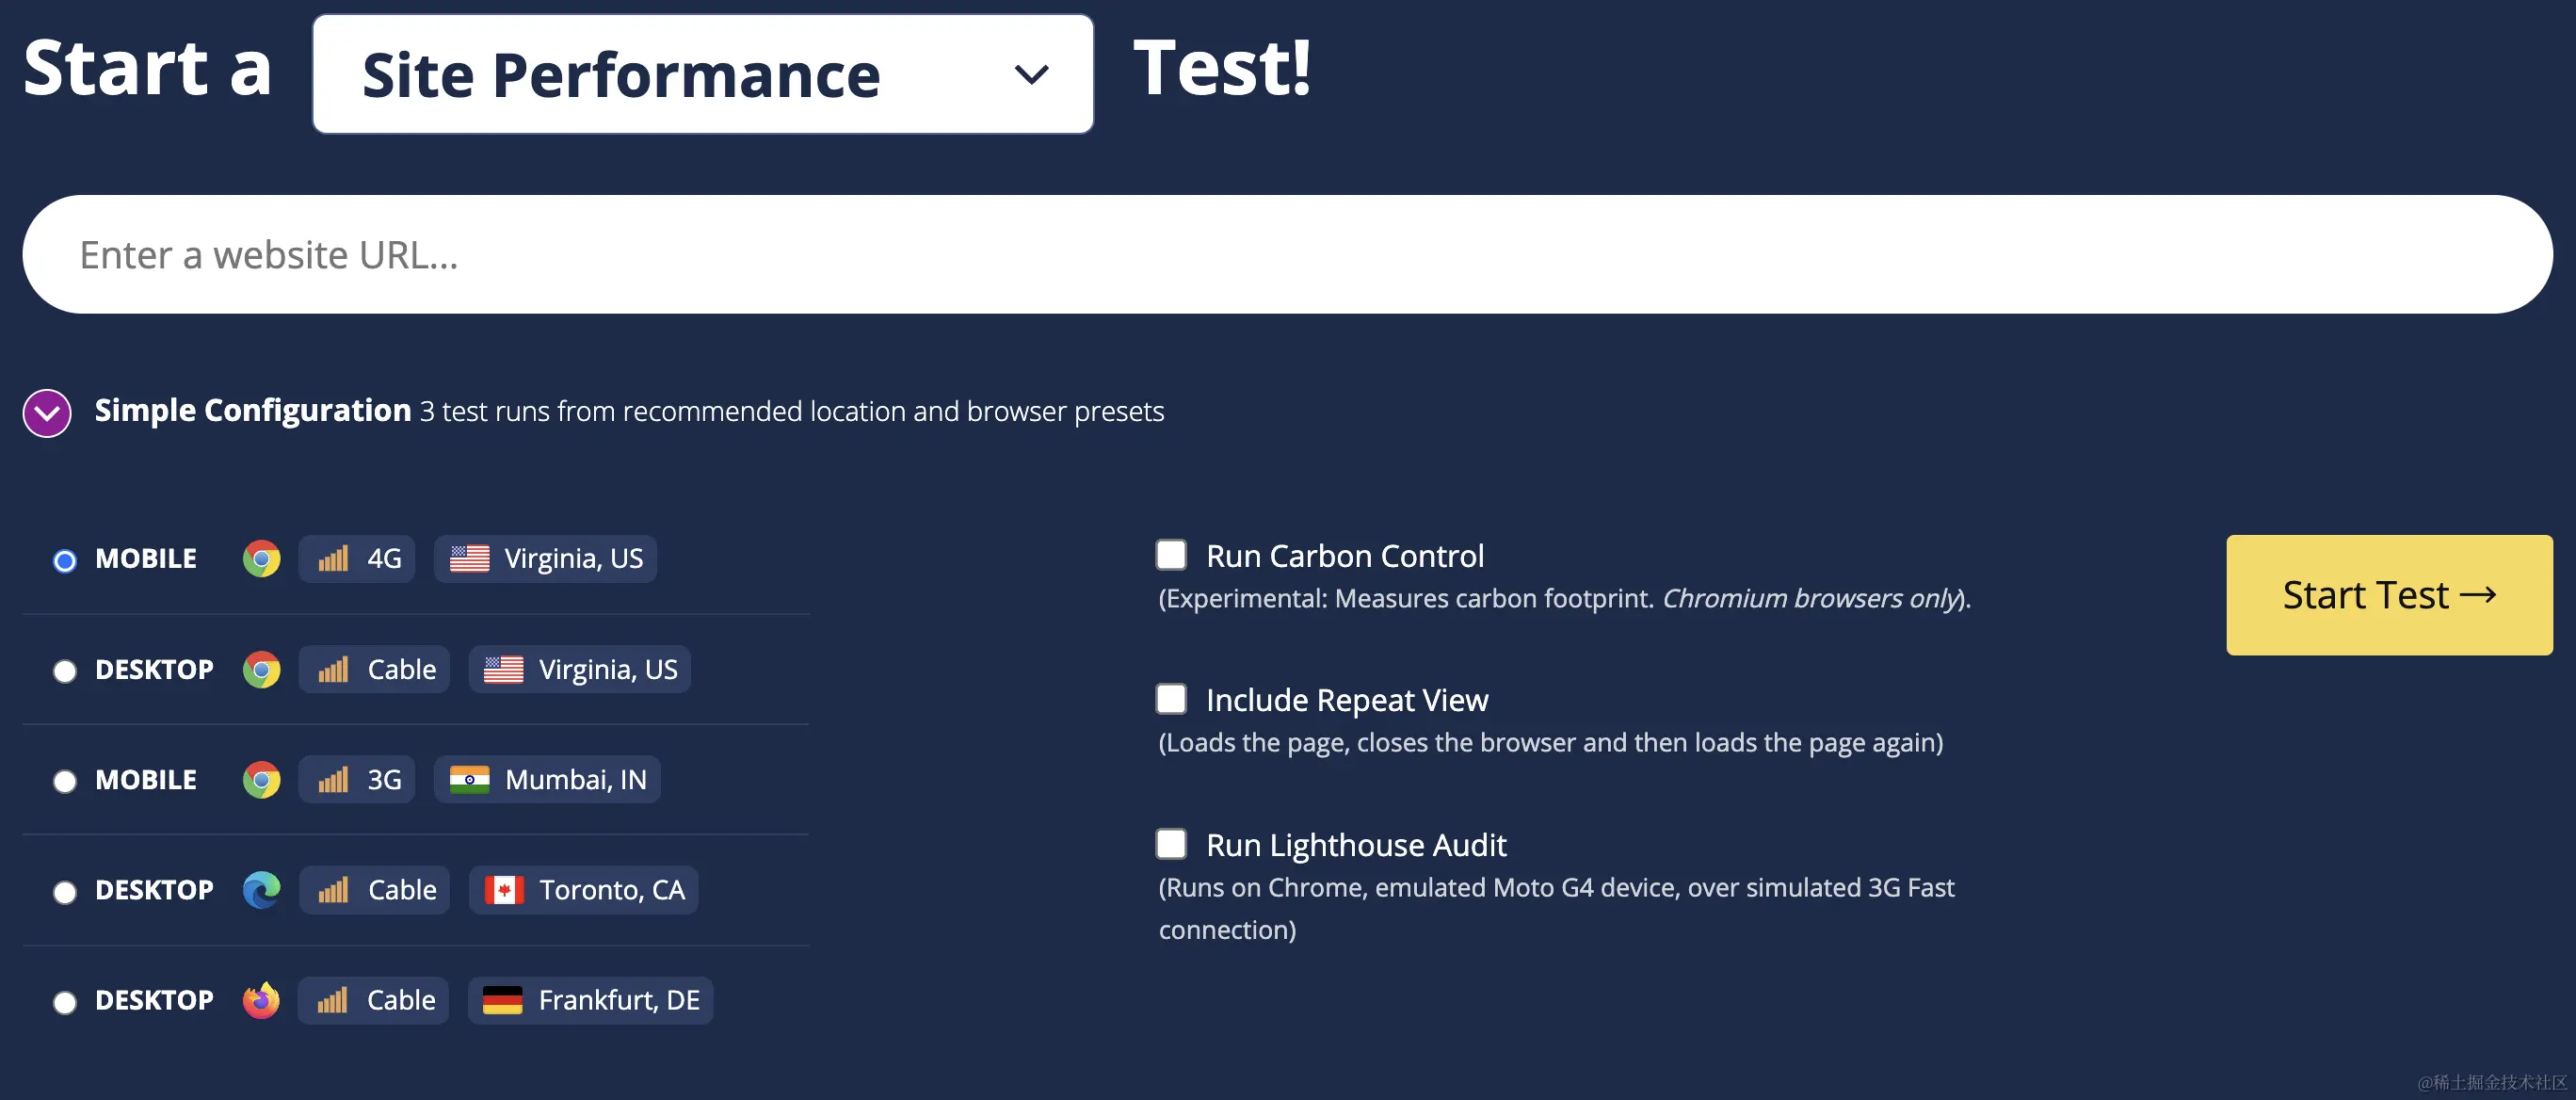2576x1100 pixels.
Task: Click the Firefox icon in Frankfurt row
Action: [261, 999]
